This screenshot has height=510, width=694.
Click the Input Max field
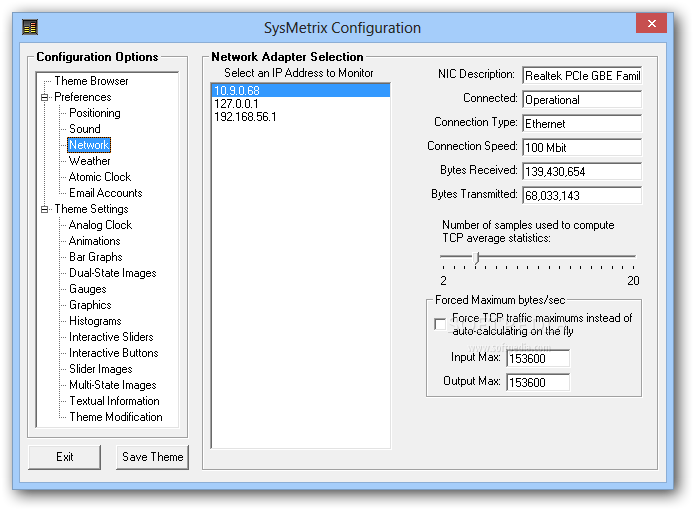pyautogui.click(x=538, y=358)
